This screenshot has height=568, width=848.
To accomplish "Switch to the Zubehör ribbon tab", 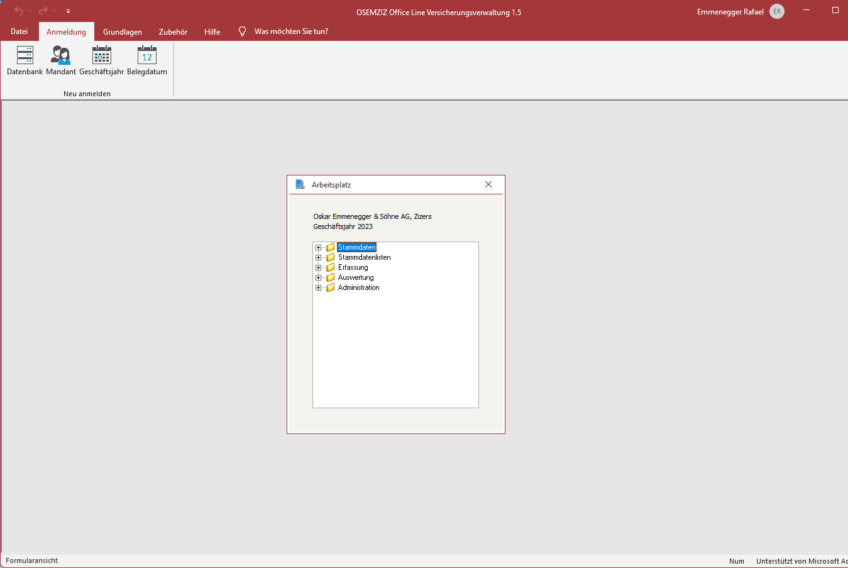I will pyautogui.click(x=173, y=32).
